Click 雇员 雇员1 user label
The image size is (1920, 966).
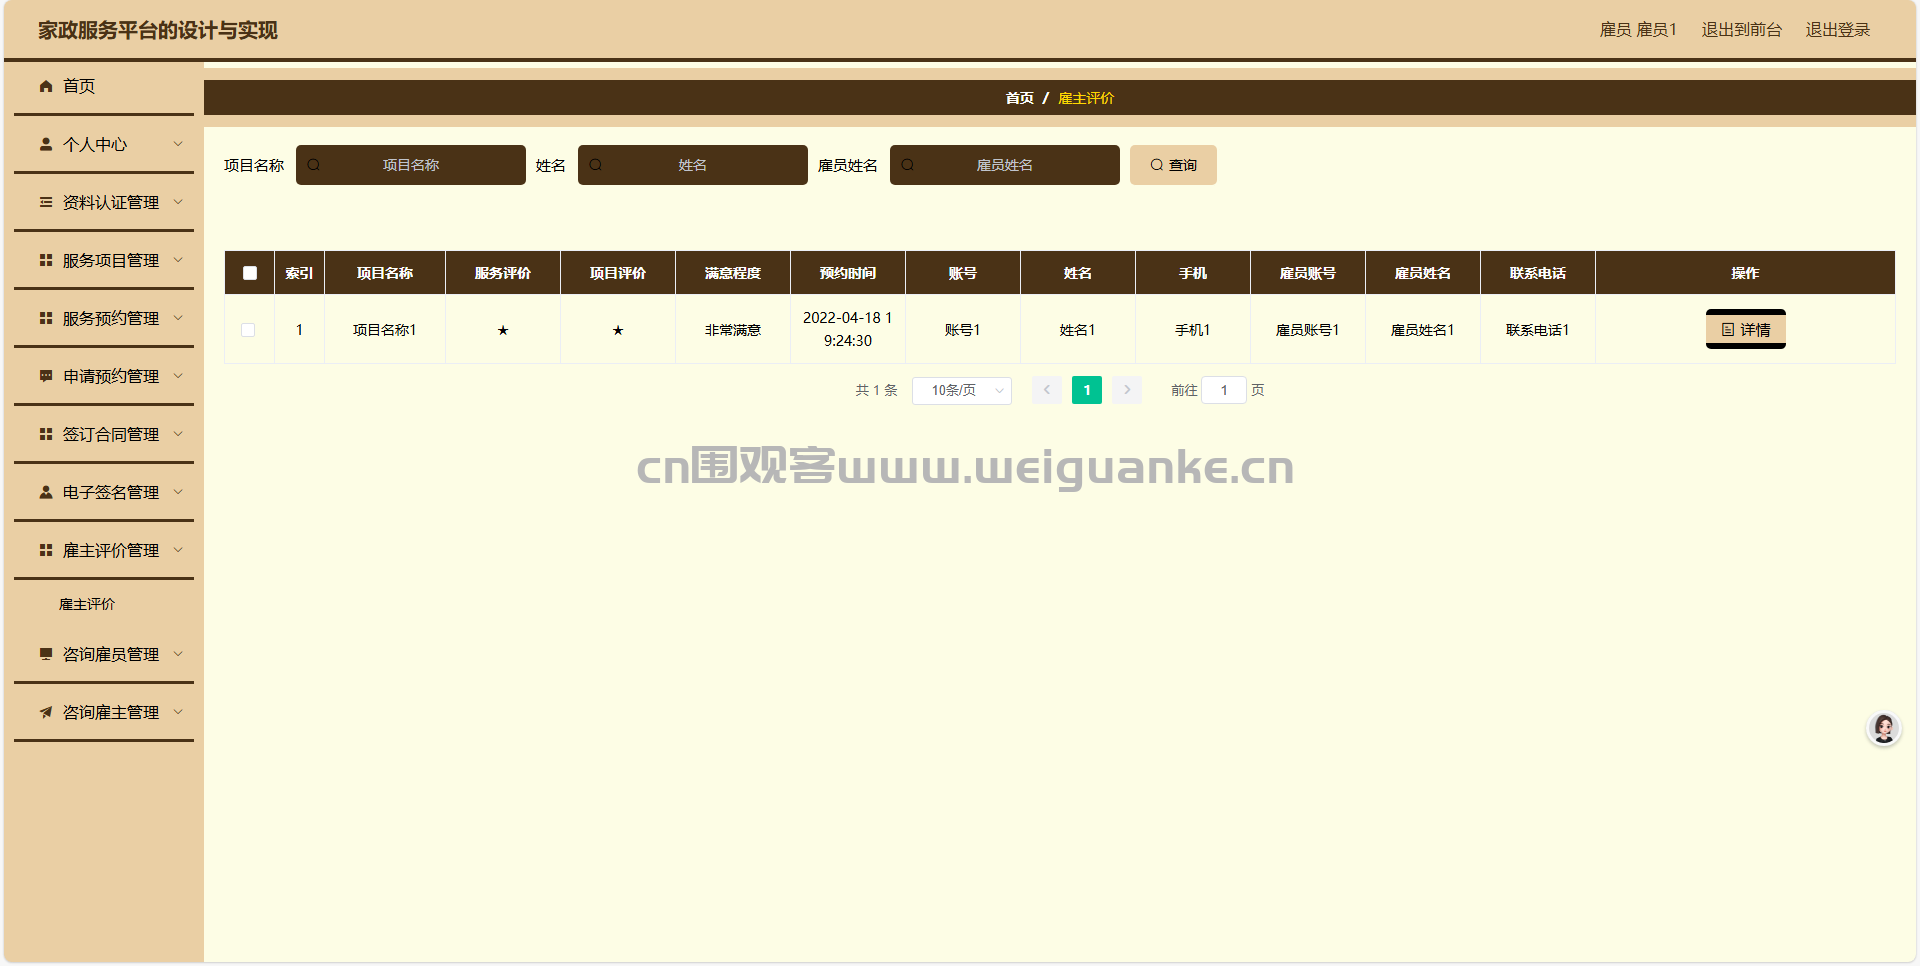tap(1638, 30)
